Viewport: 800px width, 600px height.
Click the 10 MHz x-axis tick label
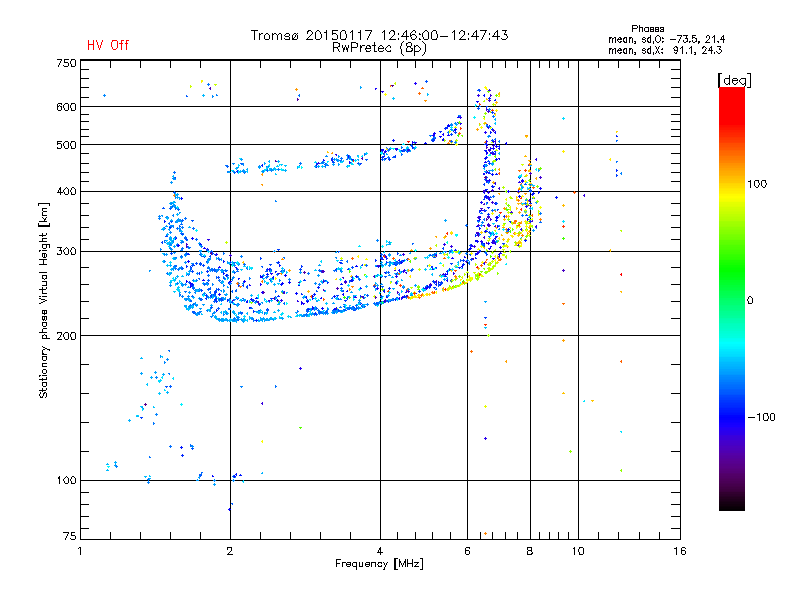click(578, 551)
